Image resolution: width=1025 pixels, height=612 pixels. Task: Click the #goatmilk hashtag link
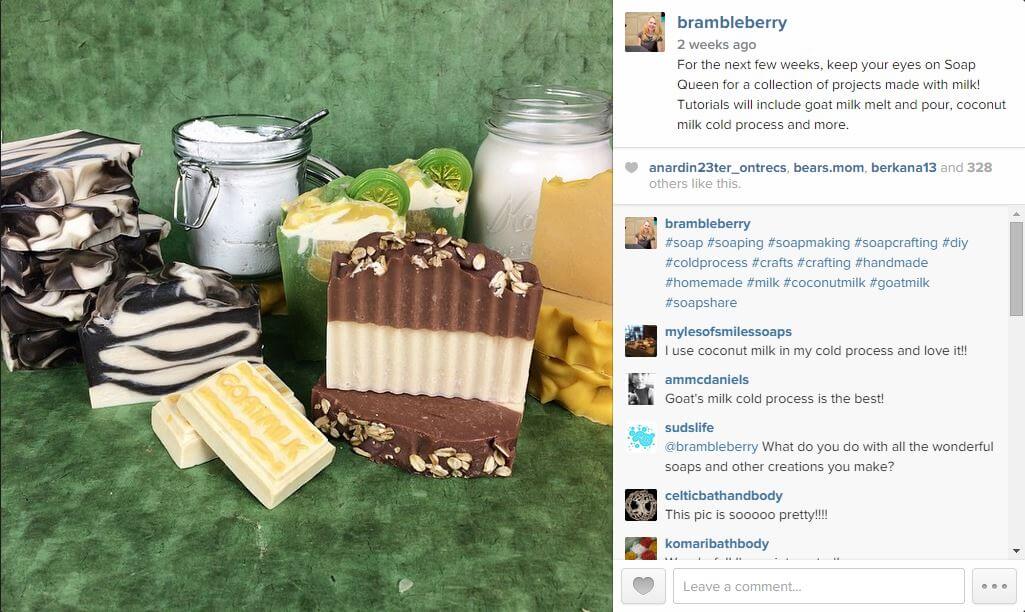point(899,282)
